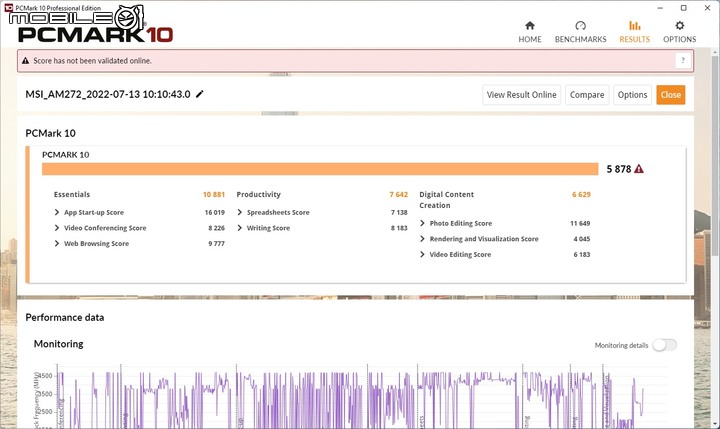720x429 pixels.
Task: Expand Spreadsheets Score
Action: (240, 212)
